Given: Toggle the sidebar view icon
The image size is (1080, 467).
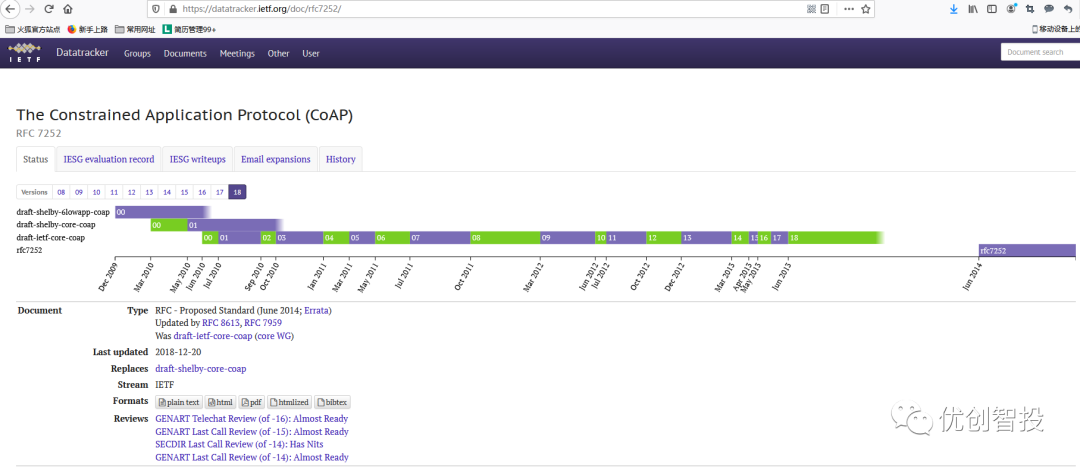Looking at the screenshot, I should tap(991, 9).
